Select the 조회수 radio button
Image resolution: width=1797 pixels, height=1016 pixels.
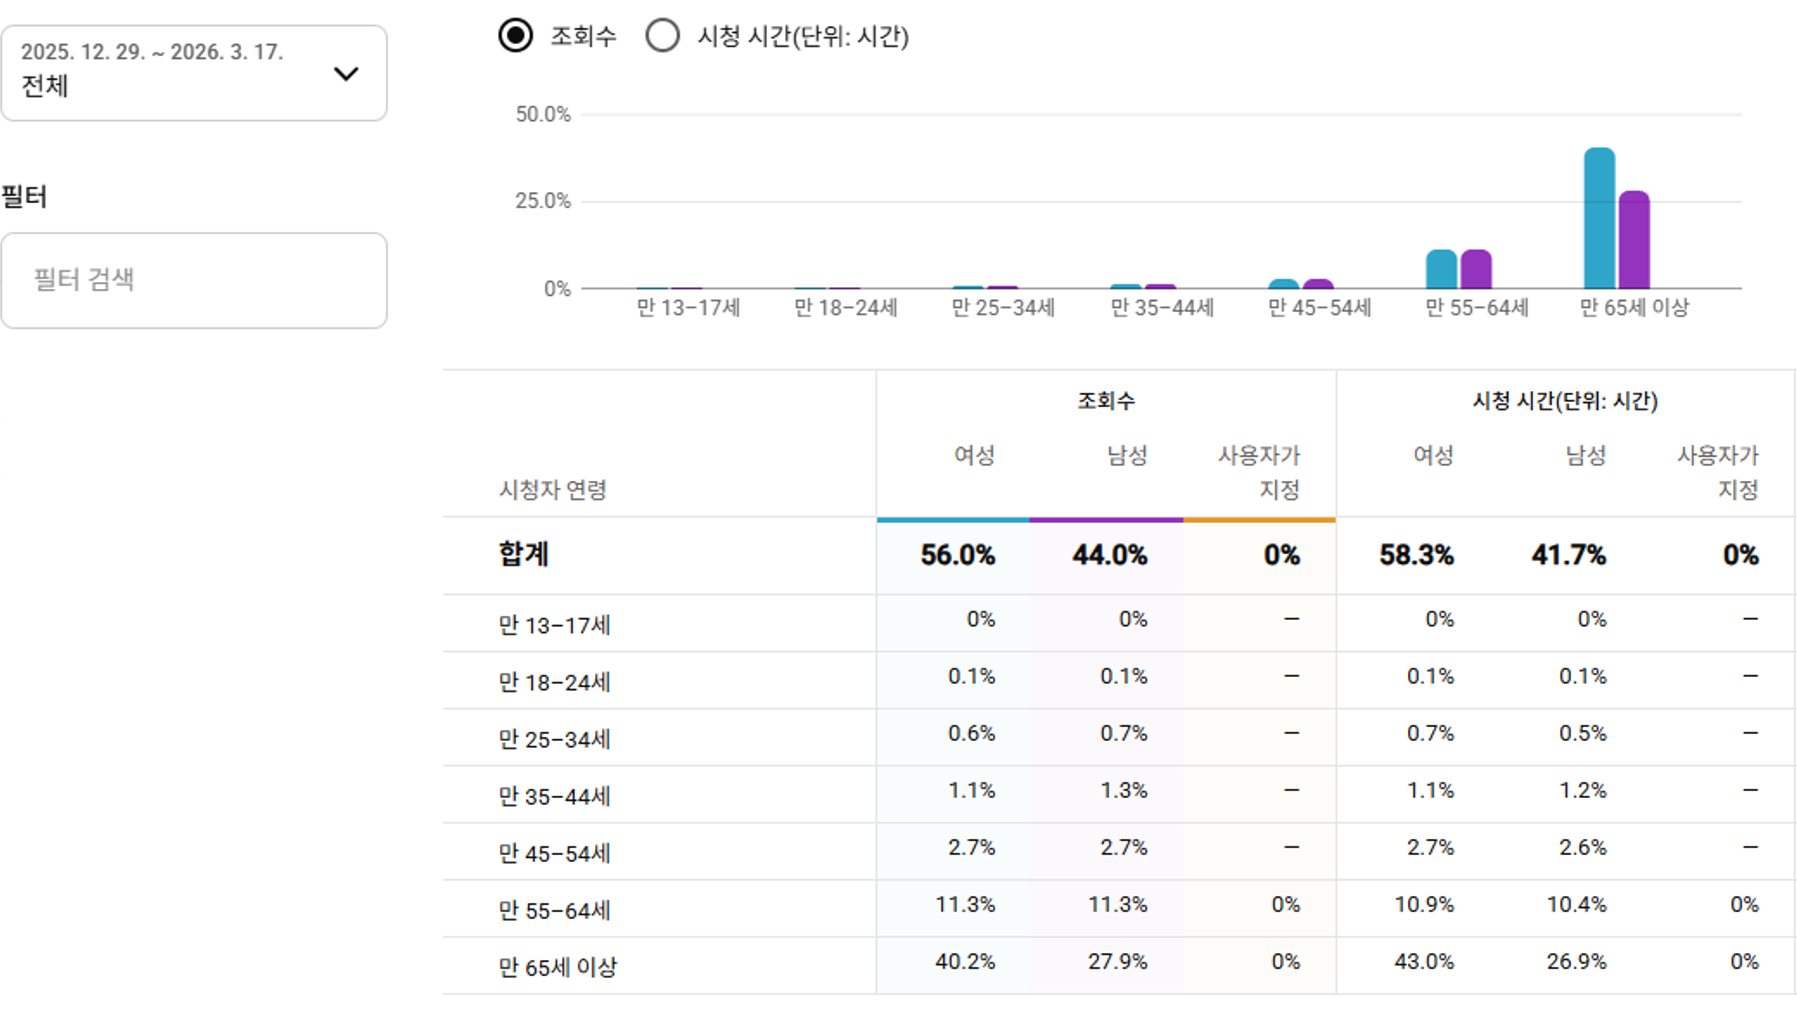pyautogui.click(x=516, y=36)
